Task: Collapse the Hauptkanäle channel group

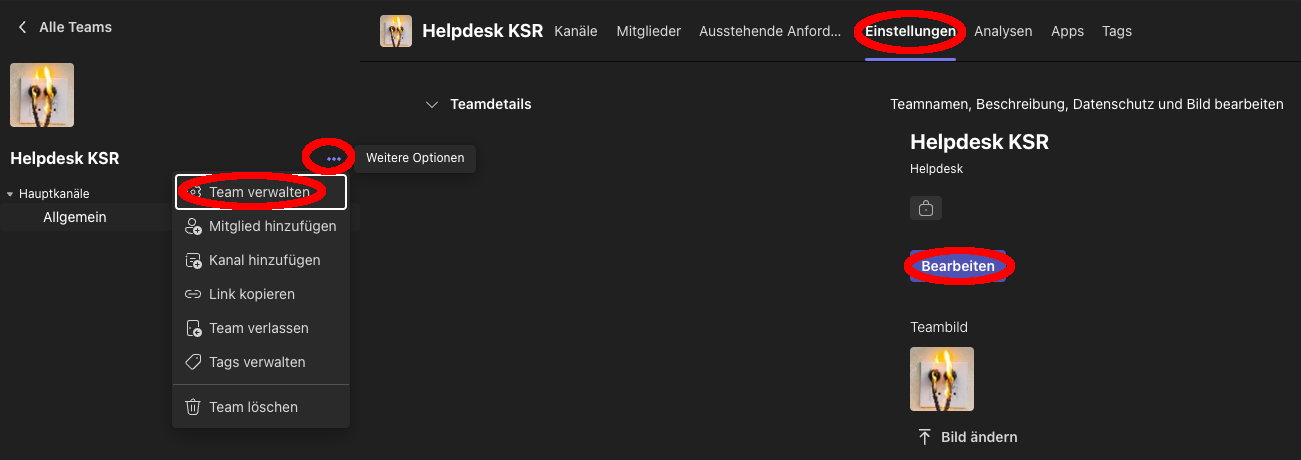Action: coord(10,194)
